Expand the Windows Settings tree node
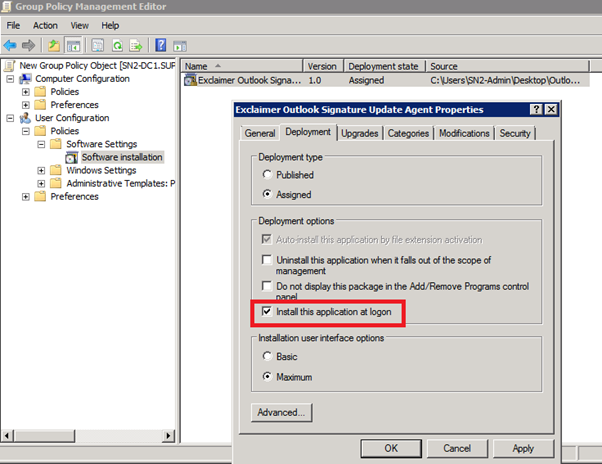The height and width of the screenshot is (464, 602). point(41,170)
